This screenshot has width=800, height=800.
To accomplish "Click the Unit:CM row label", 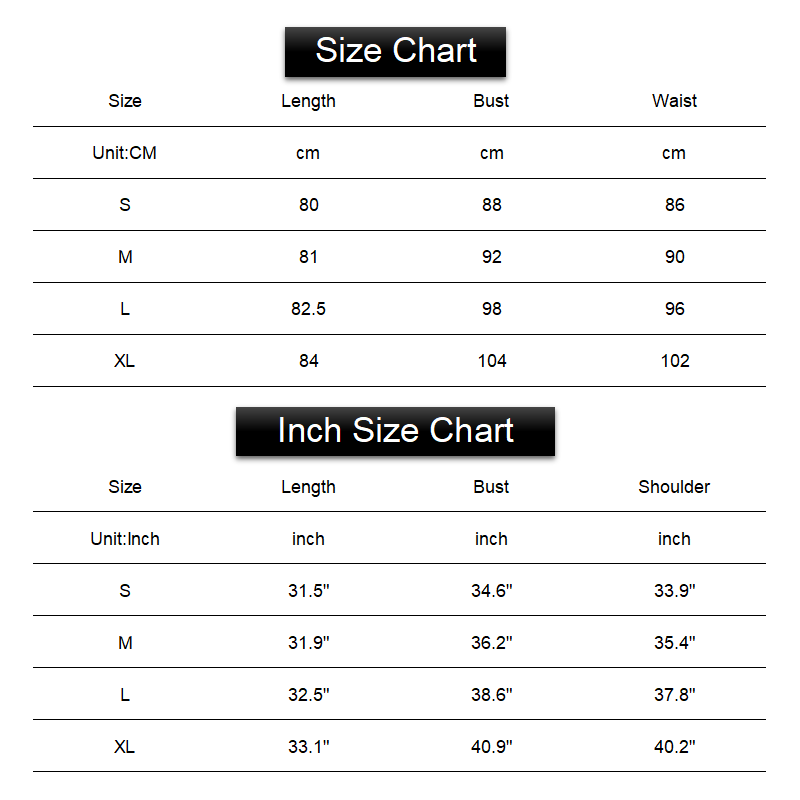I will 125,153.
